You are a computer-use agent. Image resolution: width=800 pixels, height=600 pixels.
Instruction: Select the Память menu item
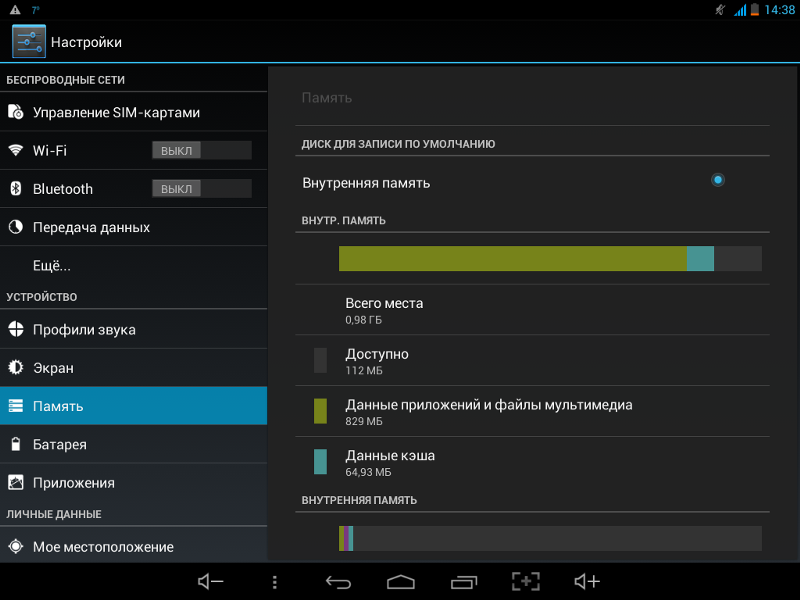[134, 406]
